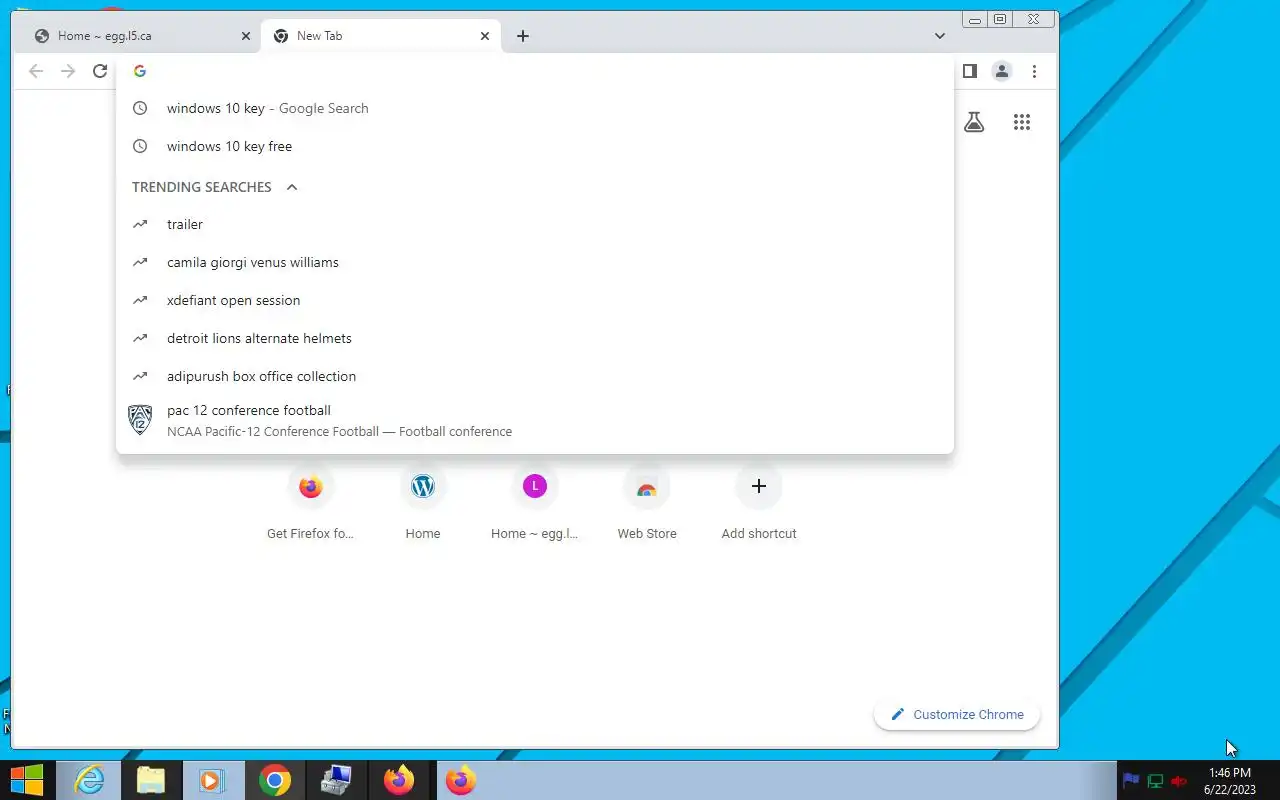Collapse the Trending Searches section
Viewport: 1280px width, 800px height.
(x=292, y=187)
